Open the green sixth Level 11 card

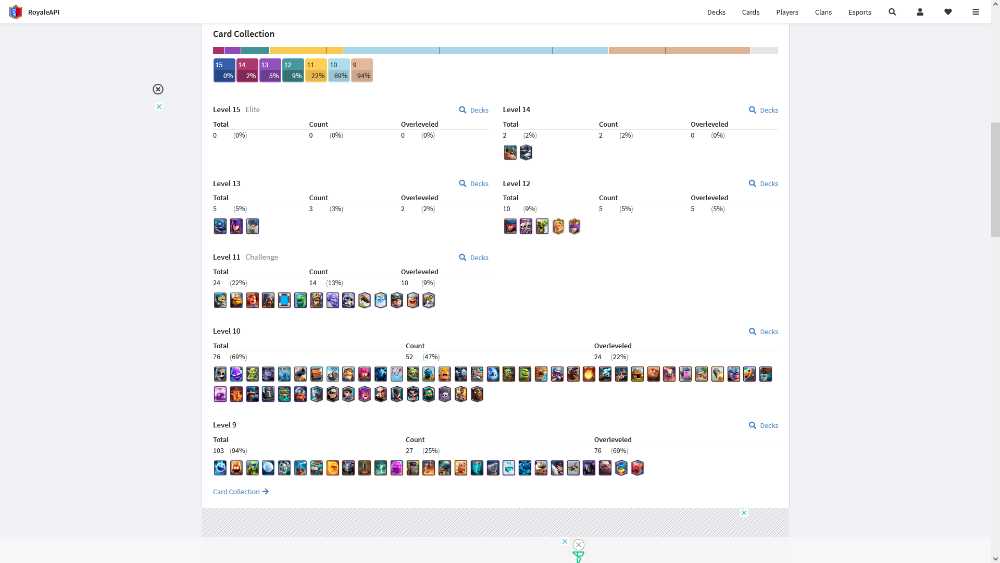[300, 300]
